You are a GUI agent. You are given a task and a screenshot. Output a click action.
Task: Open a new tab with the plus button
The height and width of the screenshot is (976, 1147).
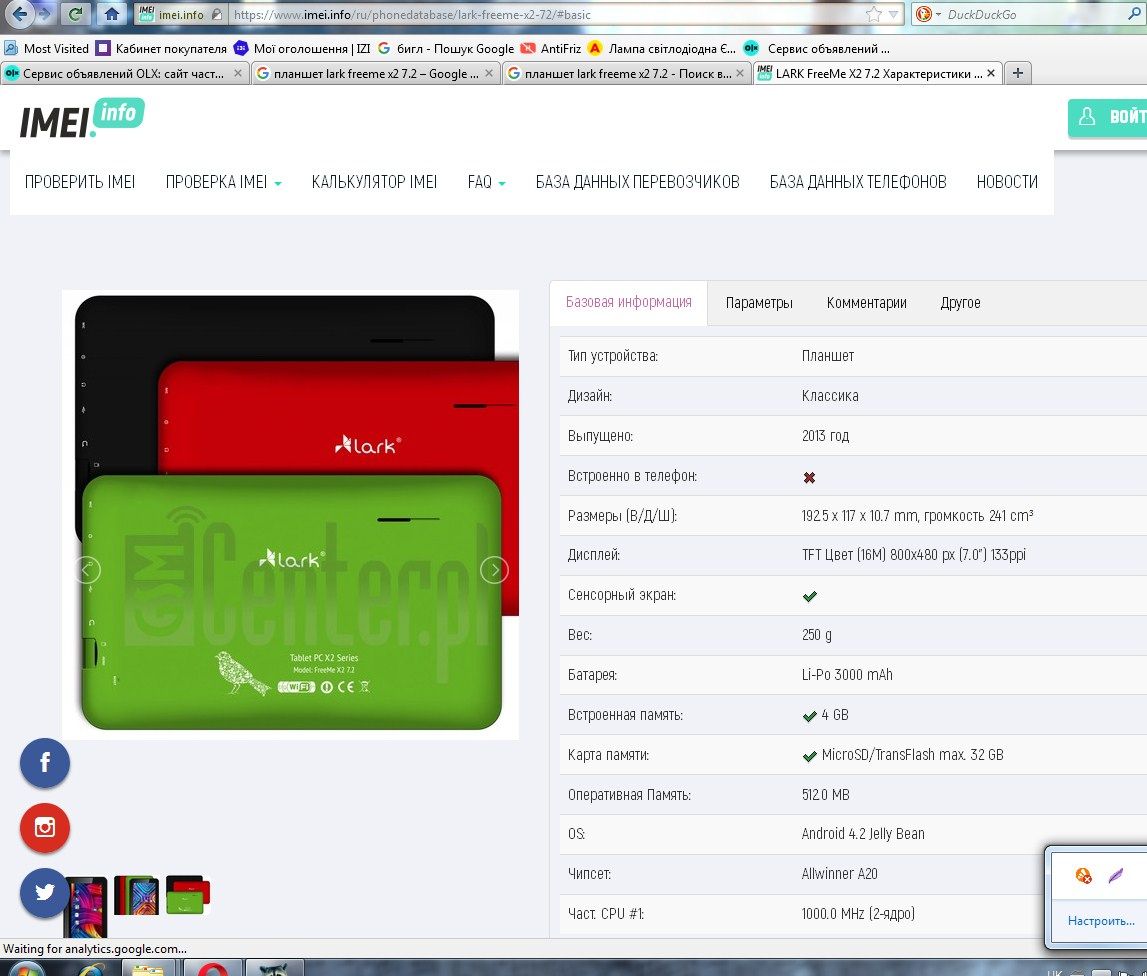click(x=1018, y=73)
